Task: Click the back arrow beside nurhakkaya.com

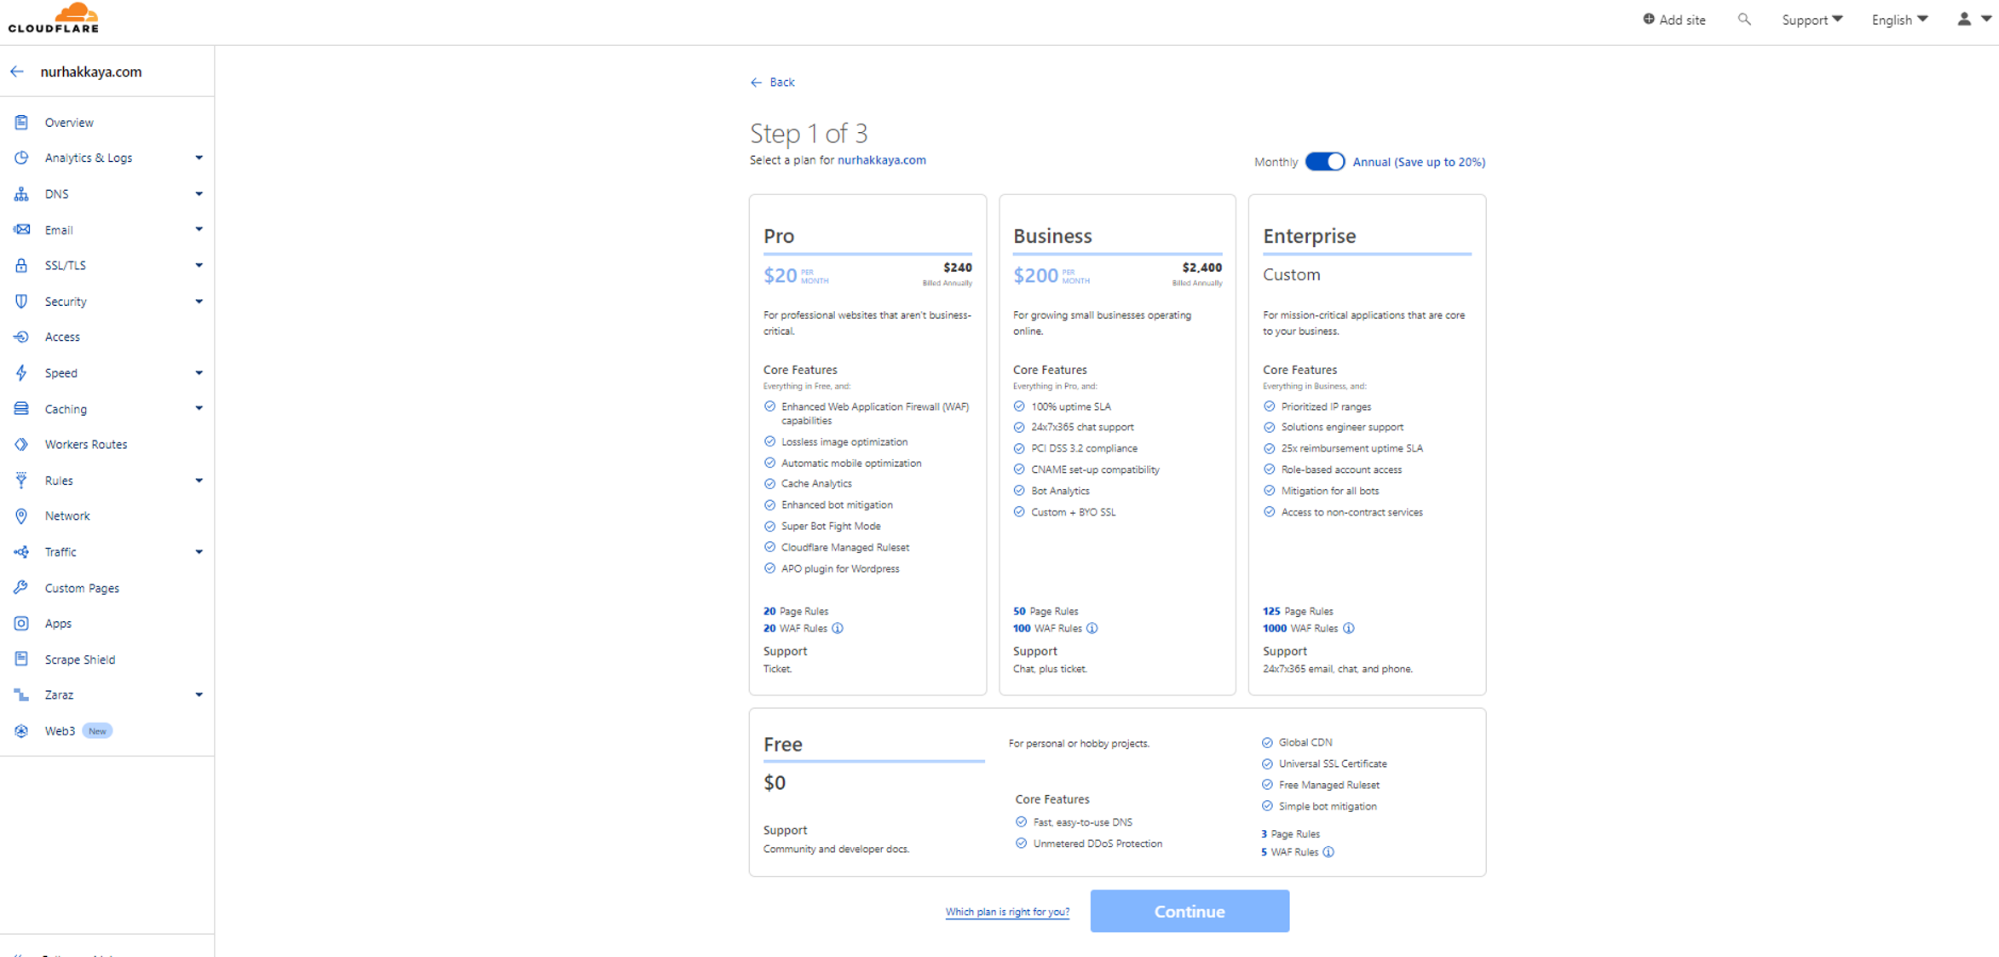Action: click(17, 71)
